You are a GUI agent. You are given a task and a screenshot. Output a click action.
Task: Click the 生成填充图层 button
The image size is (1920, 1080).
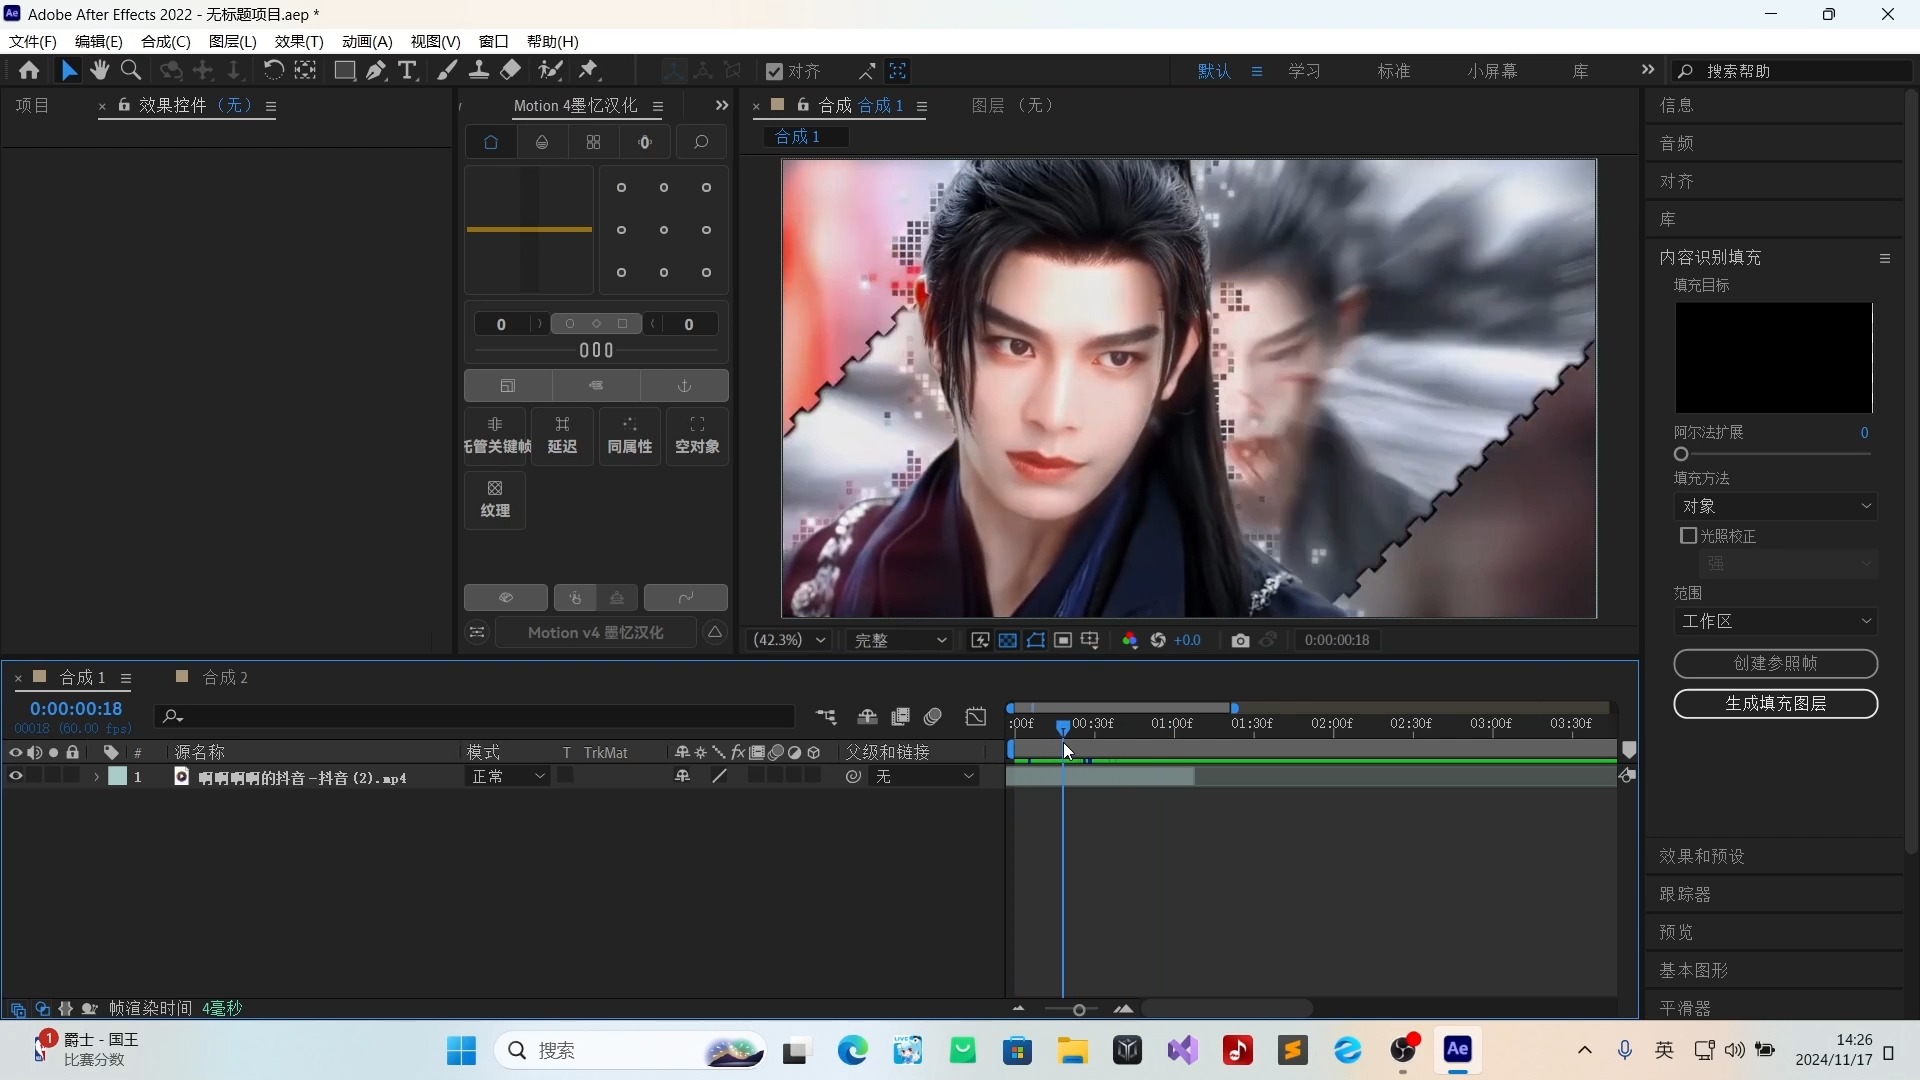[x=1776, y=704]
